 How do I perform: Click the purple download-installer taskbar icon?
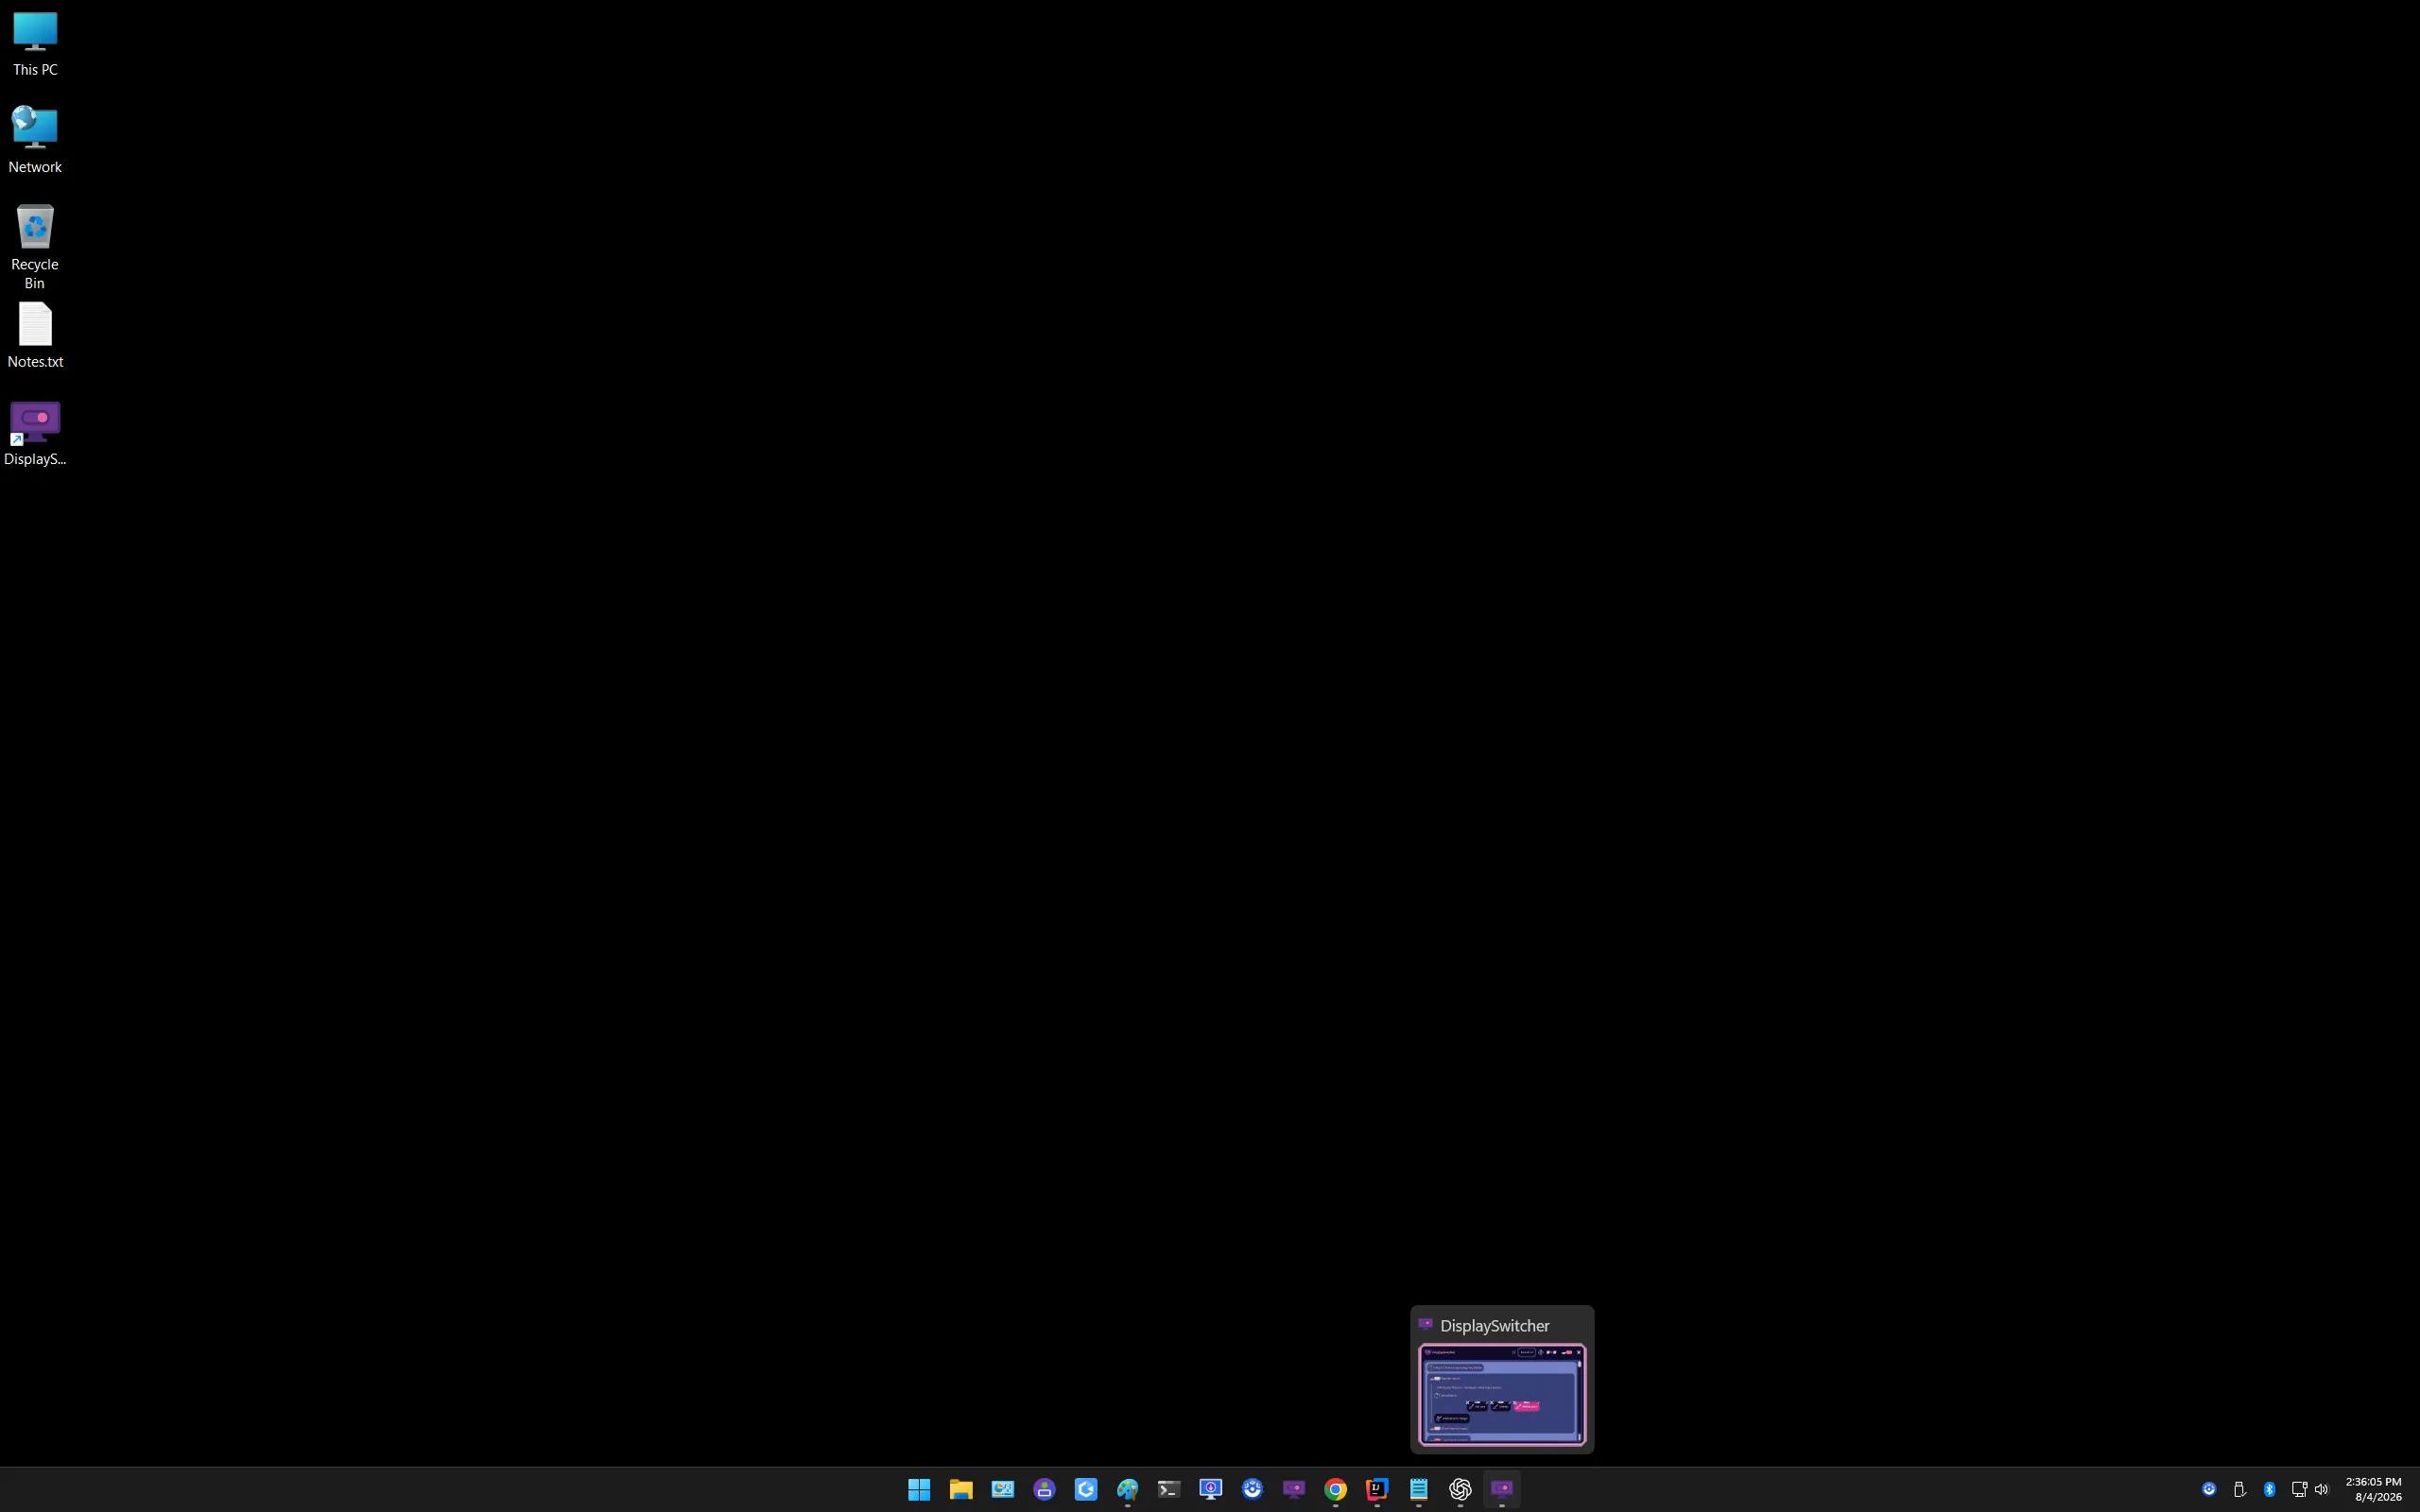click(1044, 1489)
